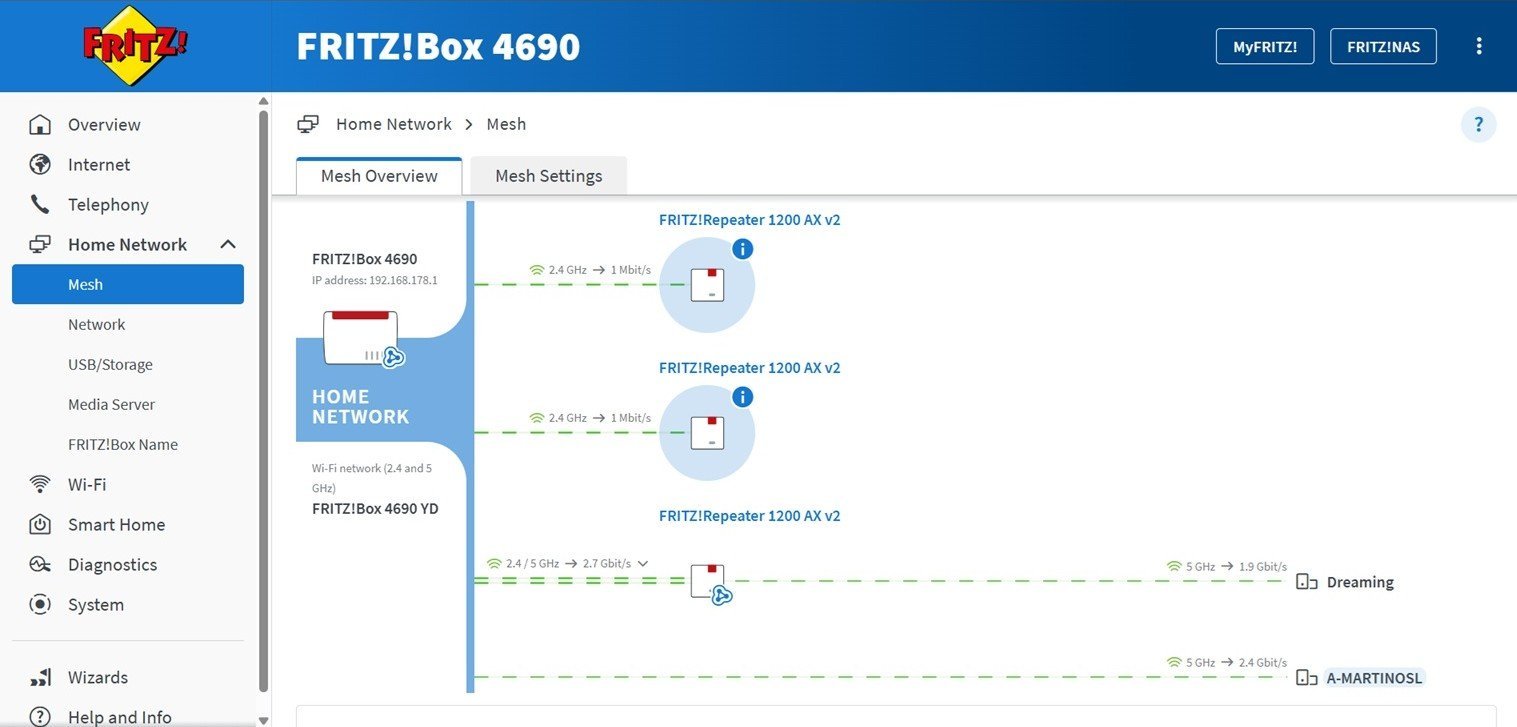This screenshot has width=1517, height=727.
Task: Click the third FRITZ!Repeater mesh device icon
Action: (x=709, y=583)
